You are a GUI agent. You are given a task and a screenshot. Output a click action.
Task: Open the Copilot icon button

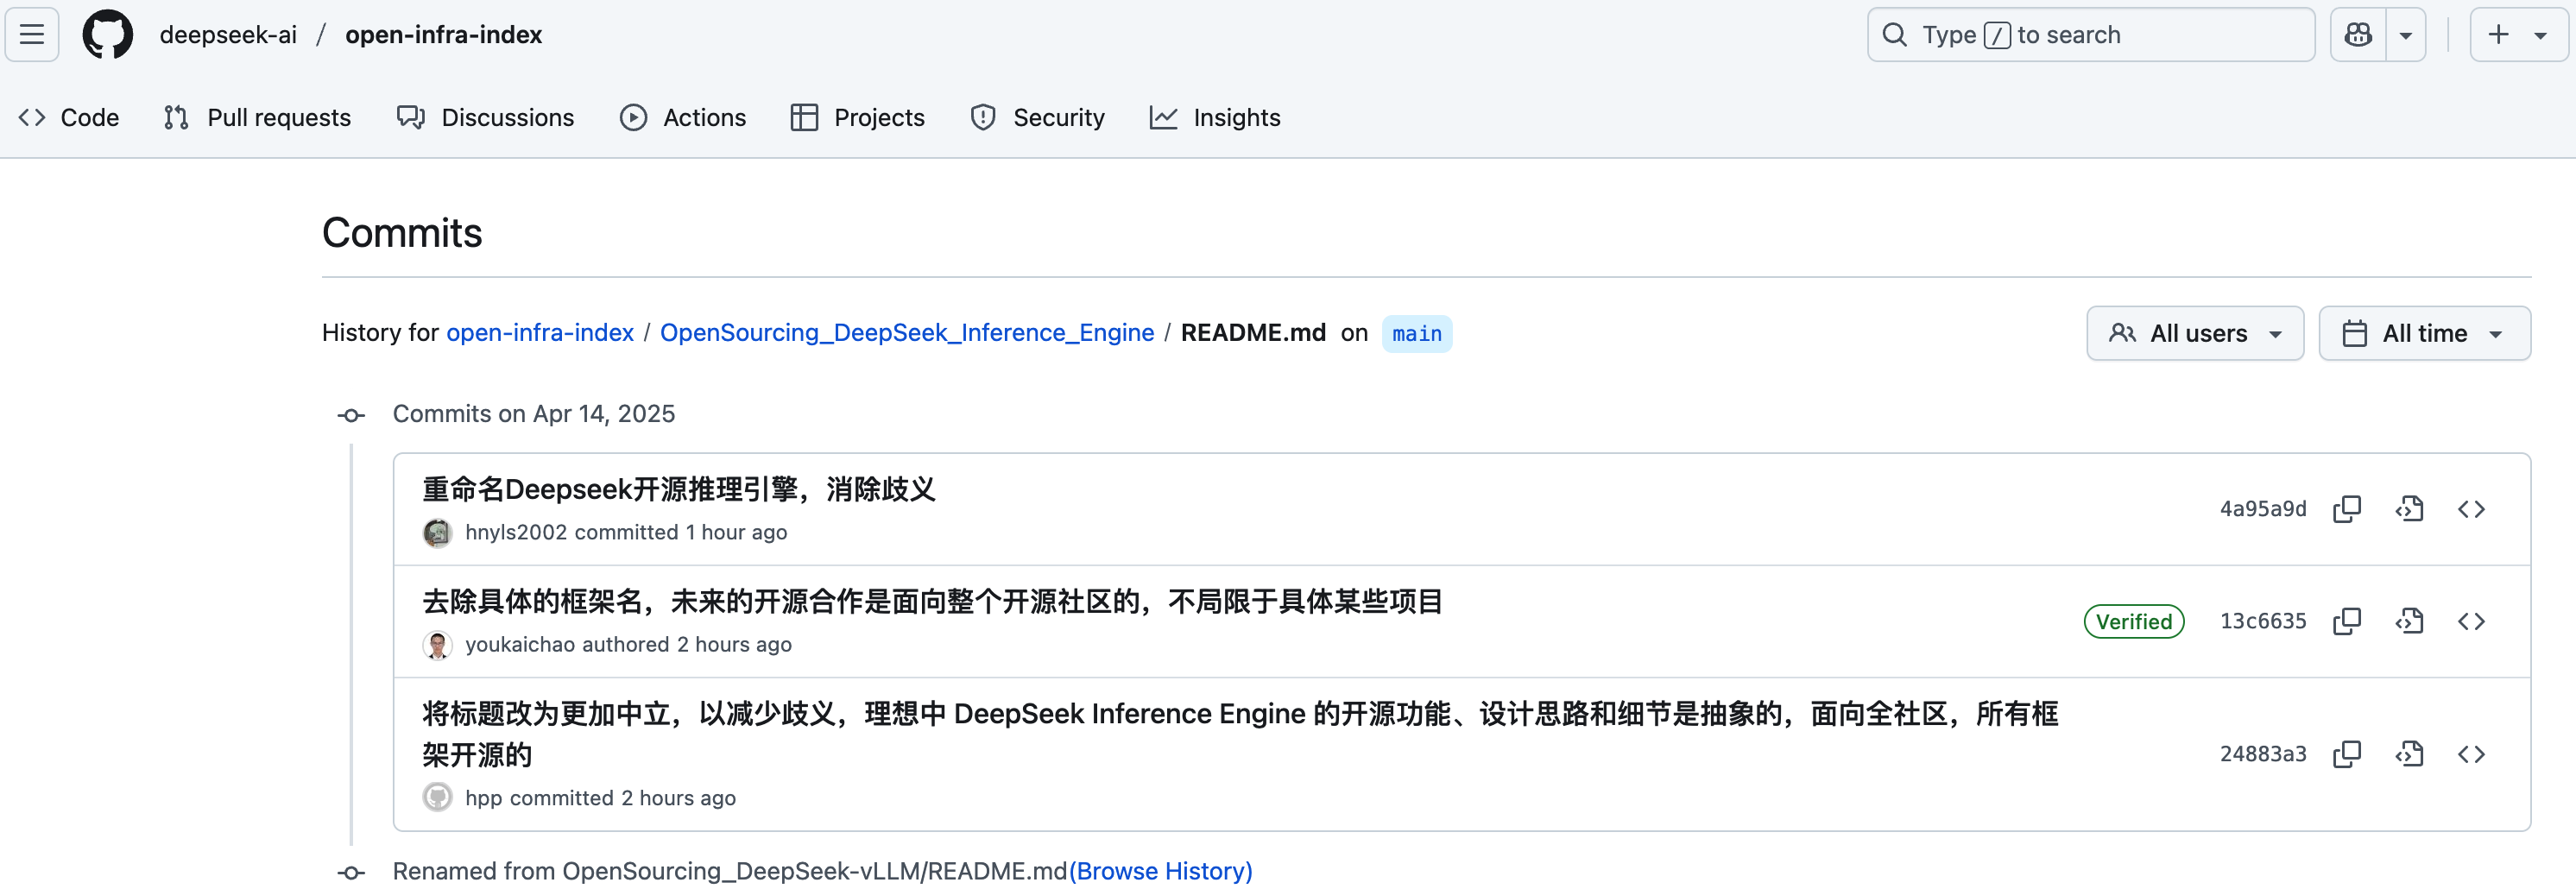tap(2358, 35)
